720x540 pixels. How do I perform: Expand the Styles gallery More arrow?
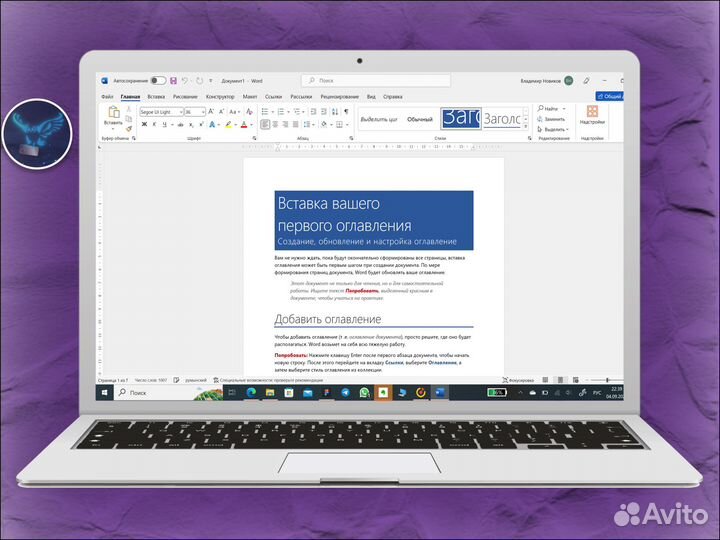(x=526, y=126)
